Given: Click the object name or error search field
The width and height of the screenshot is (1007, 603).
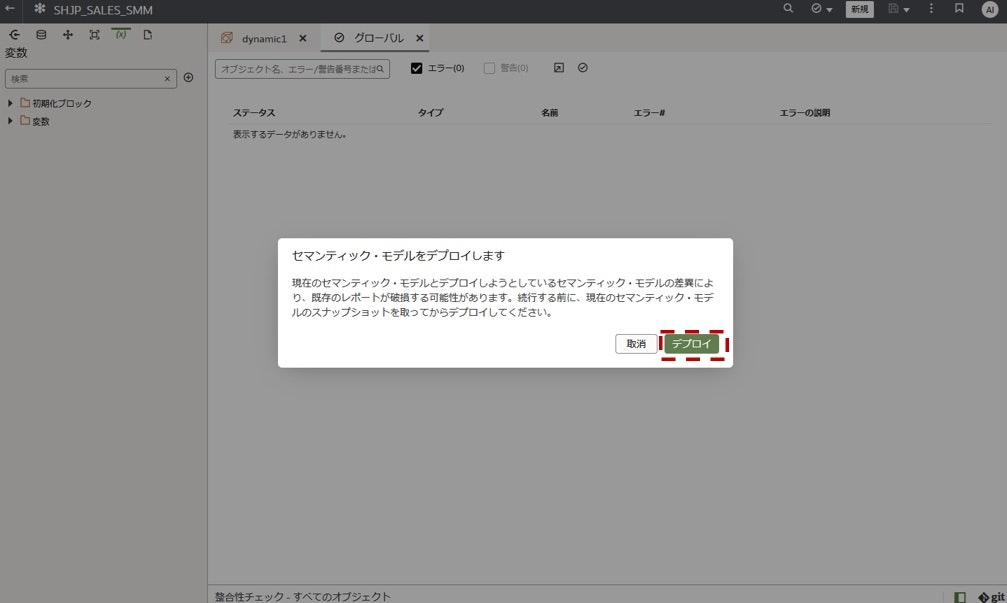Looking at the screenshot, I should [302, 69].
